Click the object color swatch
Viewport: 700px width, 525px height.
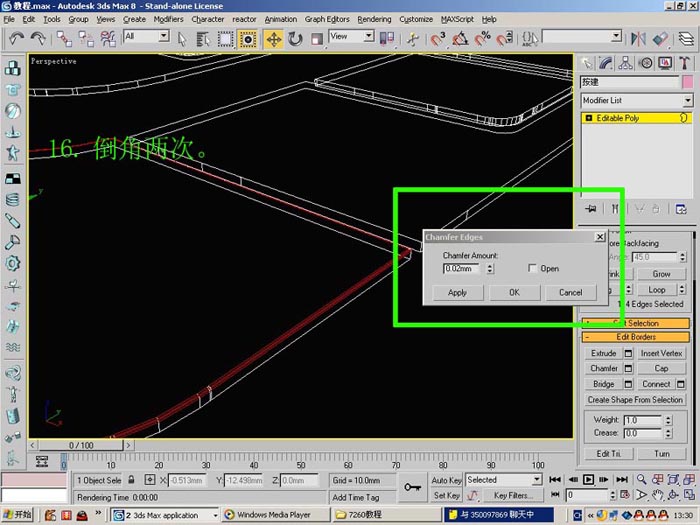click(x=688, y=82)
